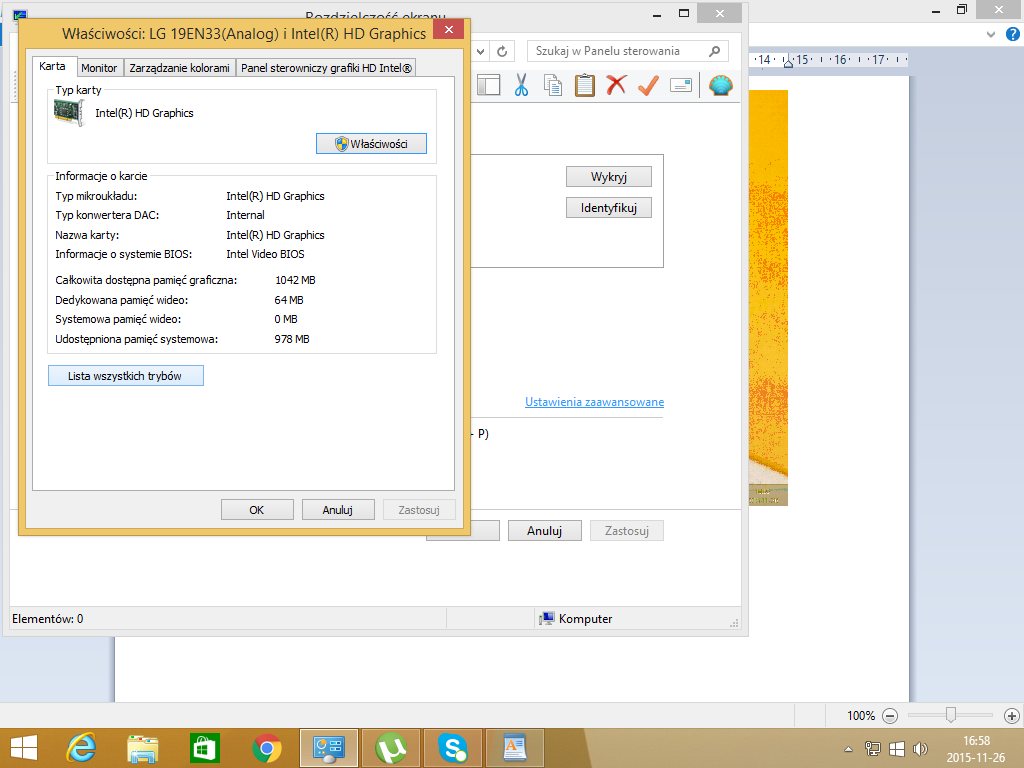The height and width of the screenshot is (768, 1024).
Task: Click Lista wszystkich trybów button
Action: (x=125, y=376)
